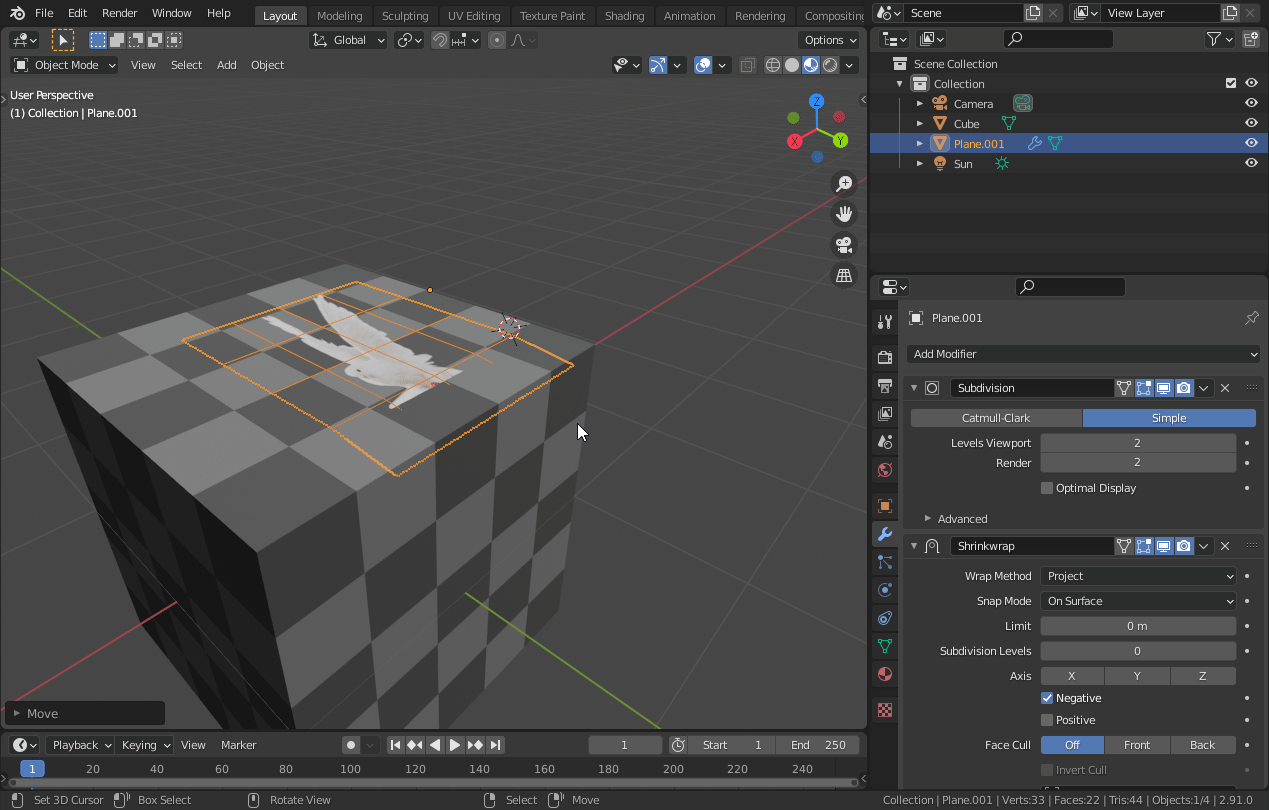Open the World properties tab
The height and width of the screenshot is (810, 1269).
coord(884,470)
